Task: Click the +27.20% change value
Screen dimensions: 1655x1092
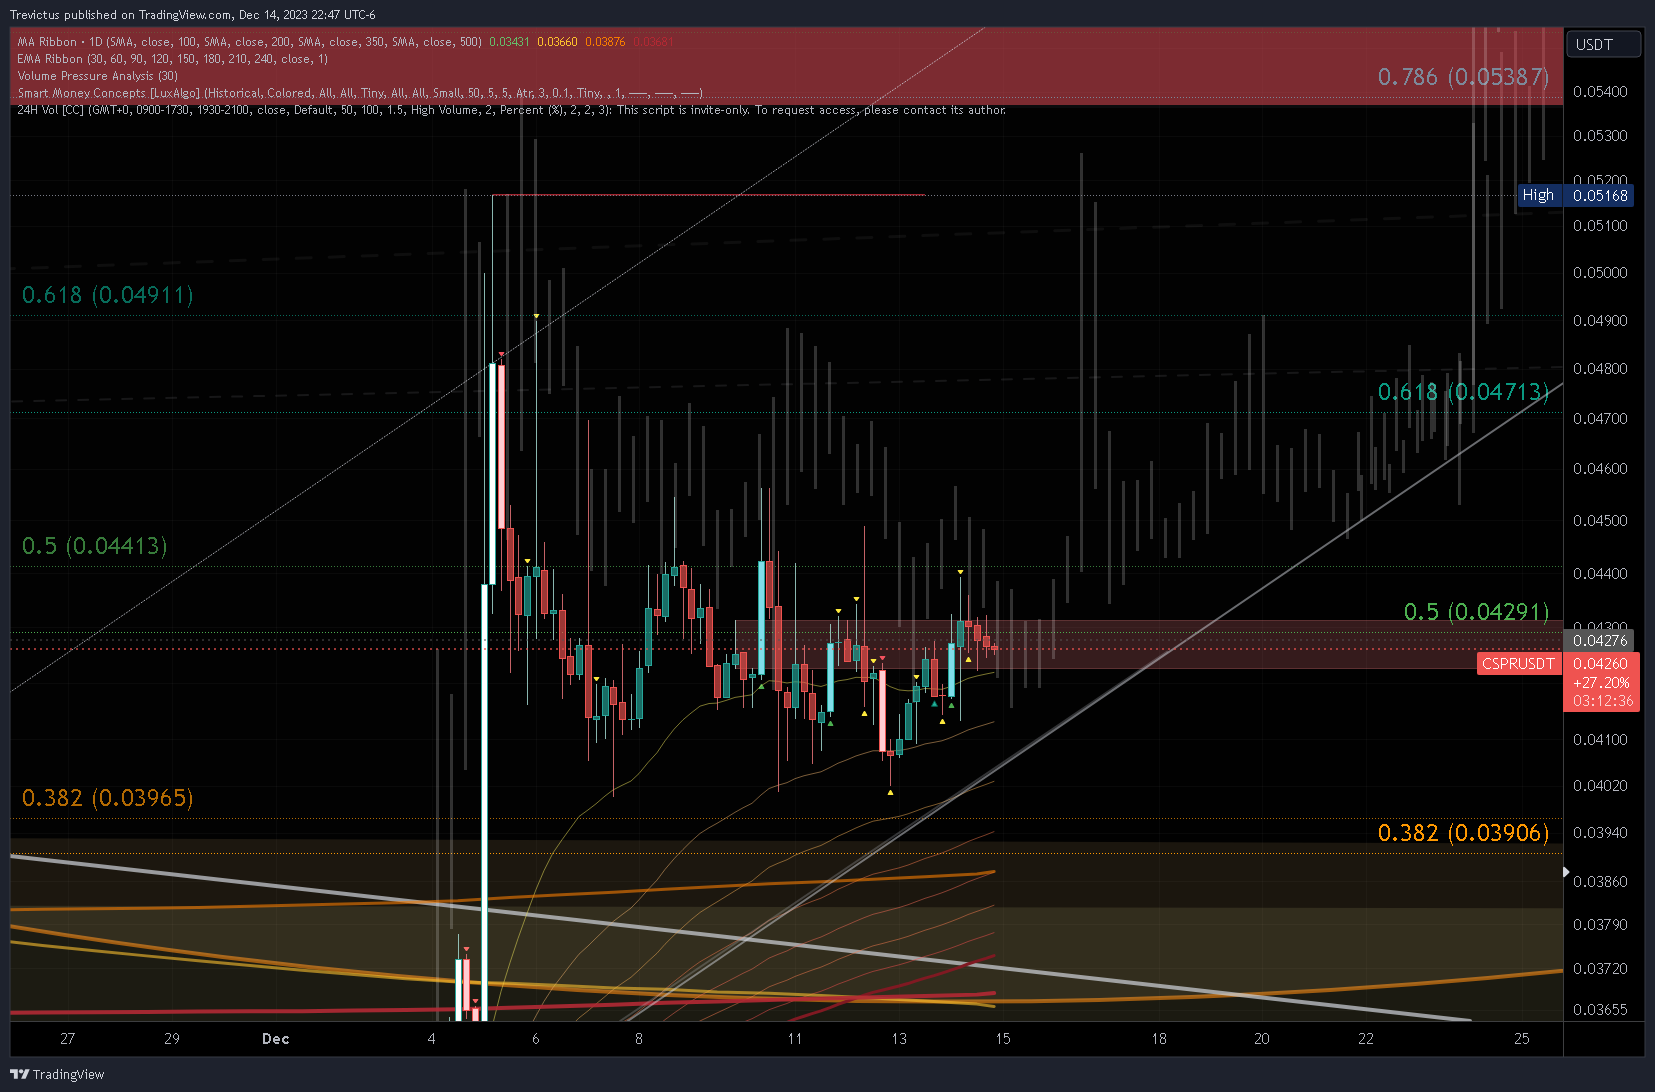Action: point(1601,683)
